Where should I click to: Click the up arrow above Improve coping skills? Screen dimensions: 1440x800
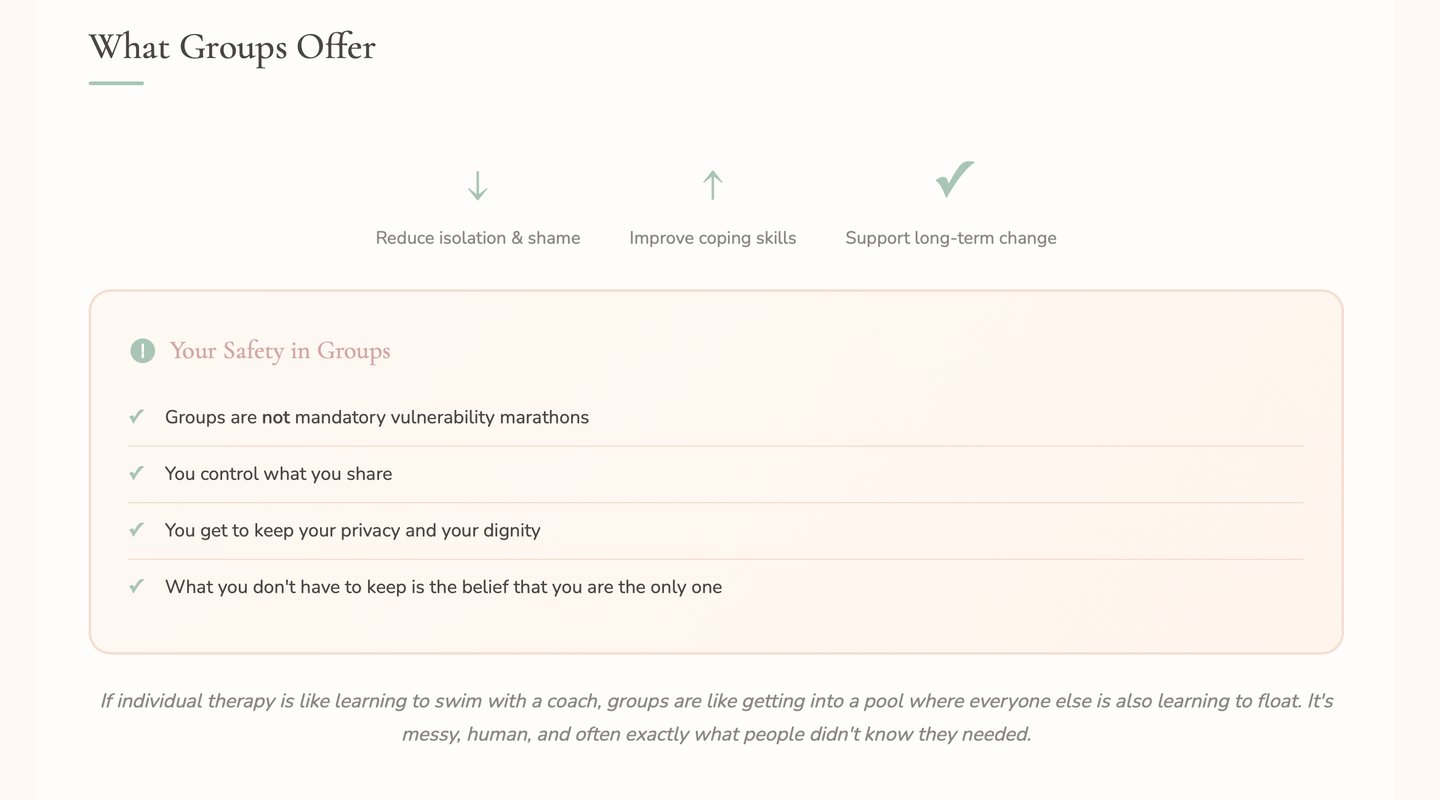[712, 185]
